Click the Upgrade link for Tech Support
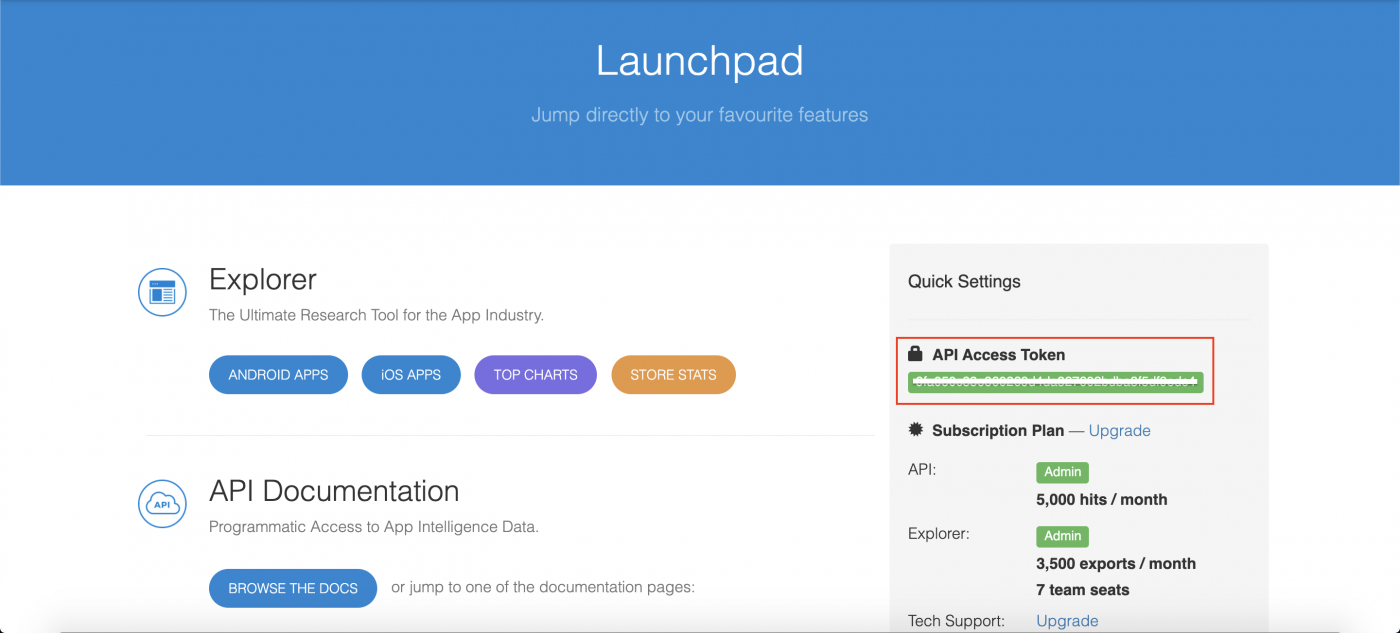This screenshot has height=633, width=1400. 1067,621
